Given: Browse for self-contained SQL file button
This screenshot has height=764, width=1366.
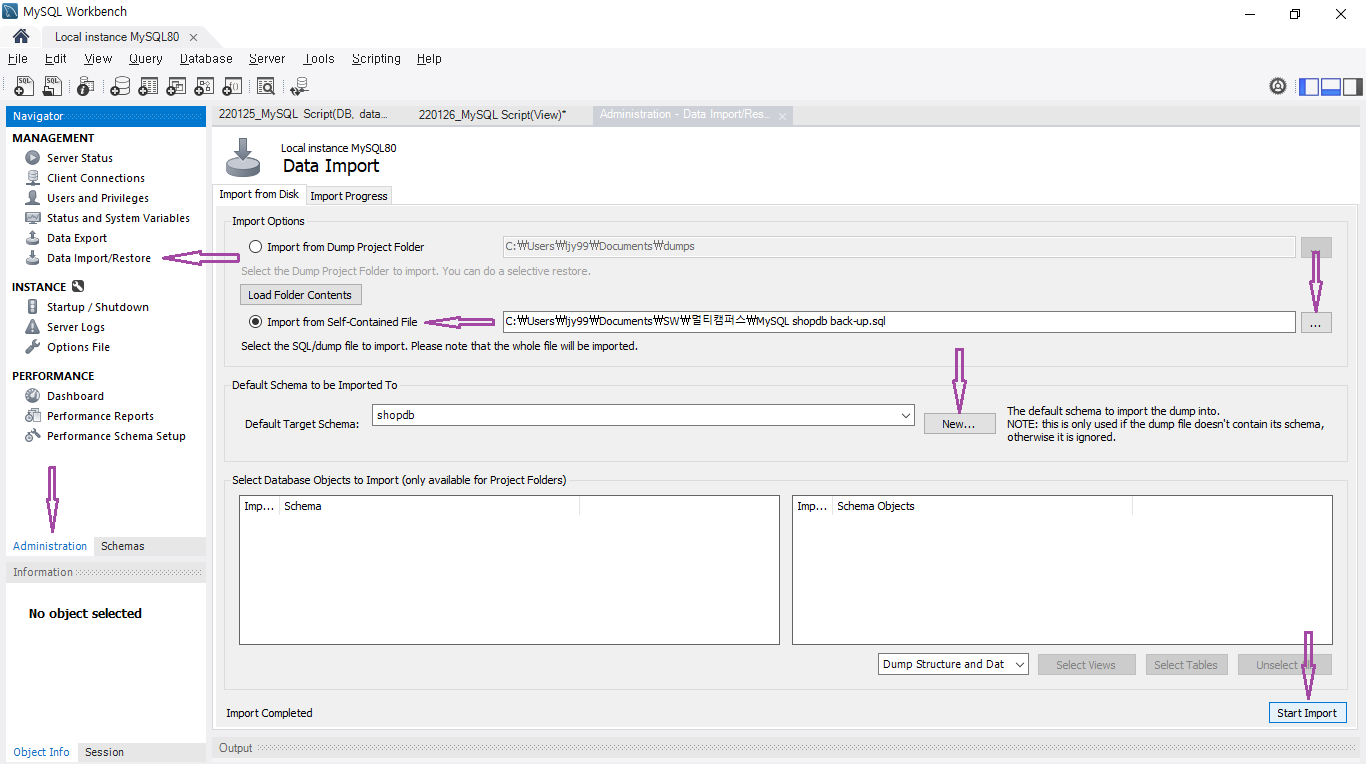Looking at the screenshot, I should point(1316,323).
